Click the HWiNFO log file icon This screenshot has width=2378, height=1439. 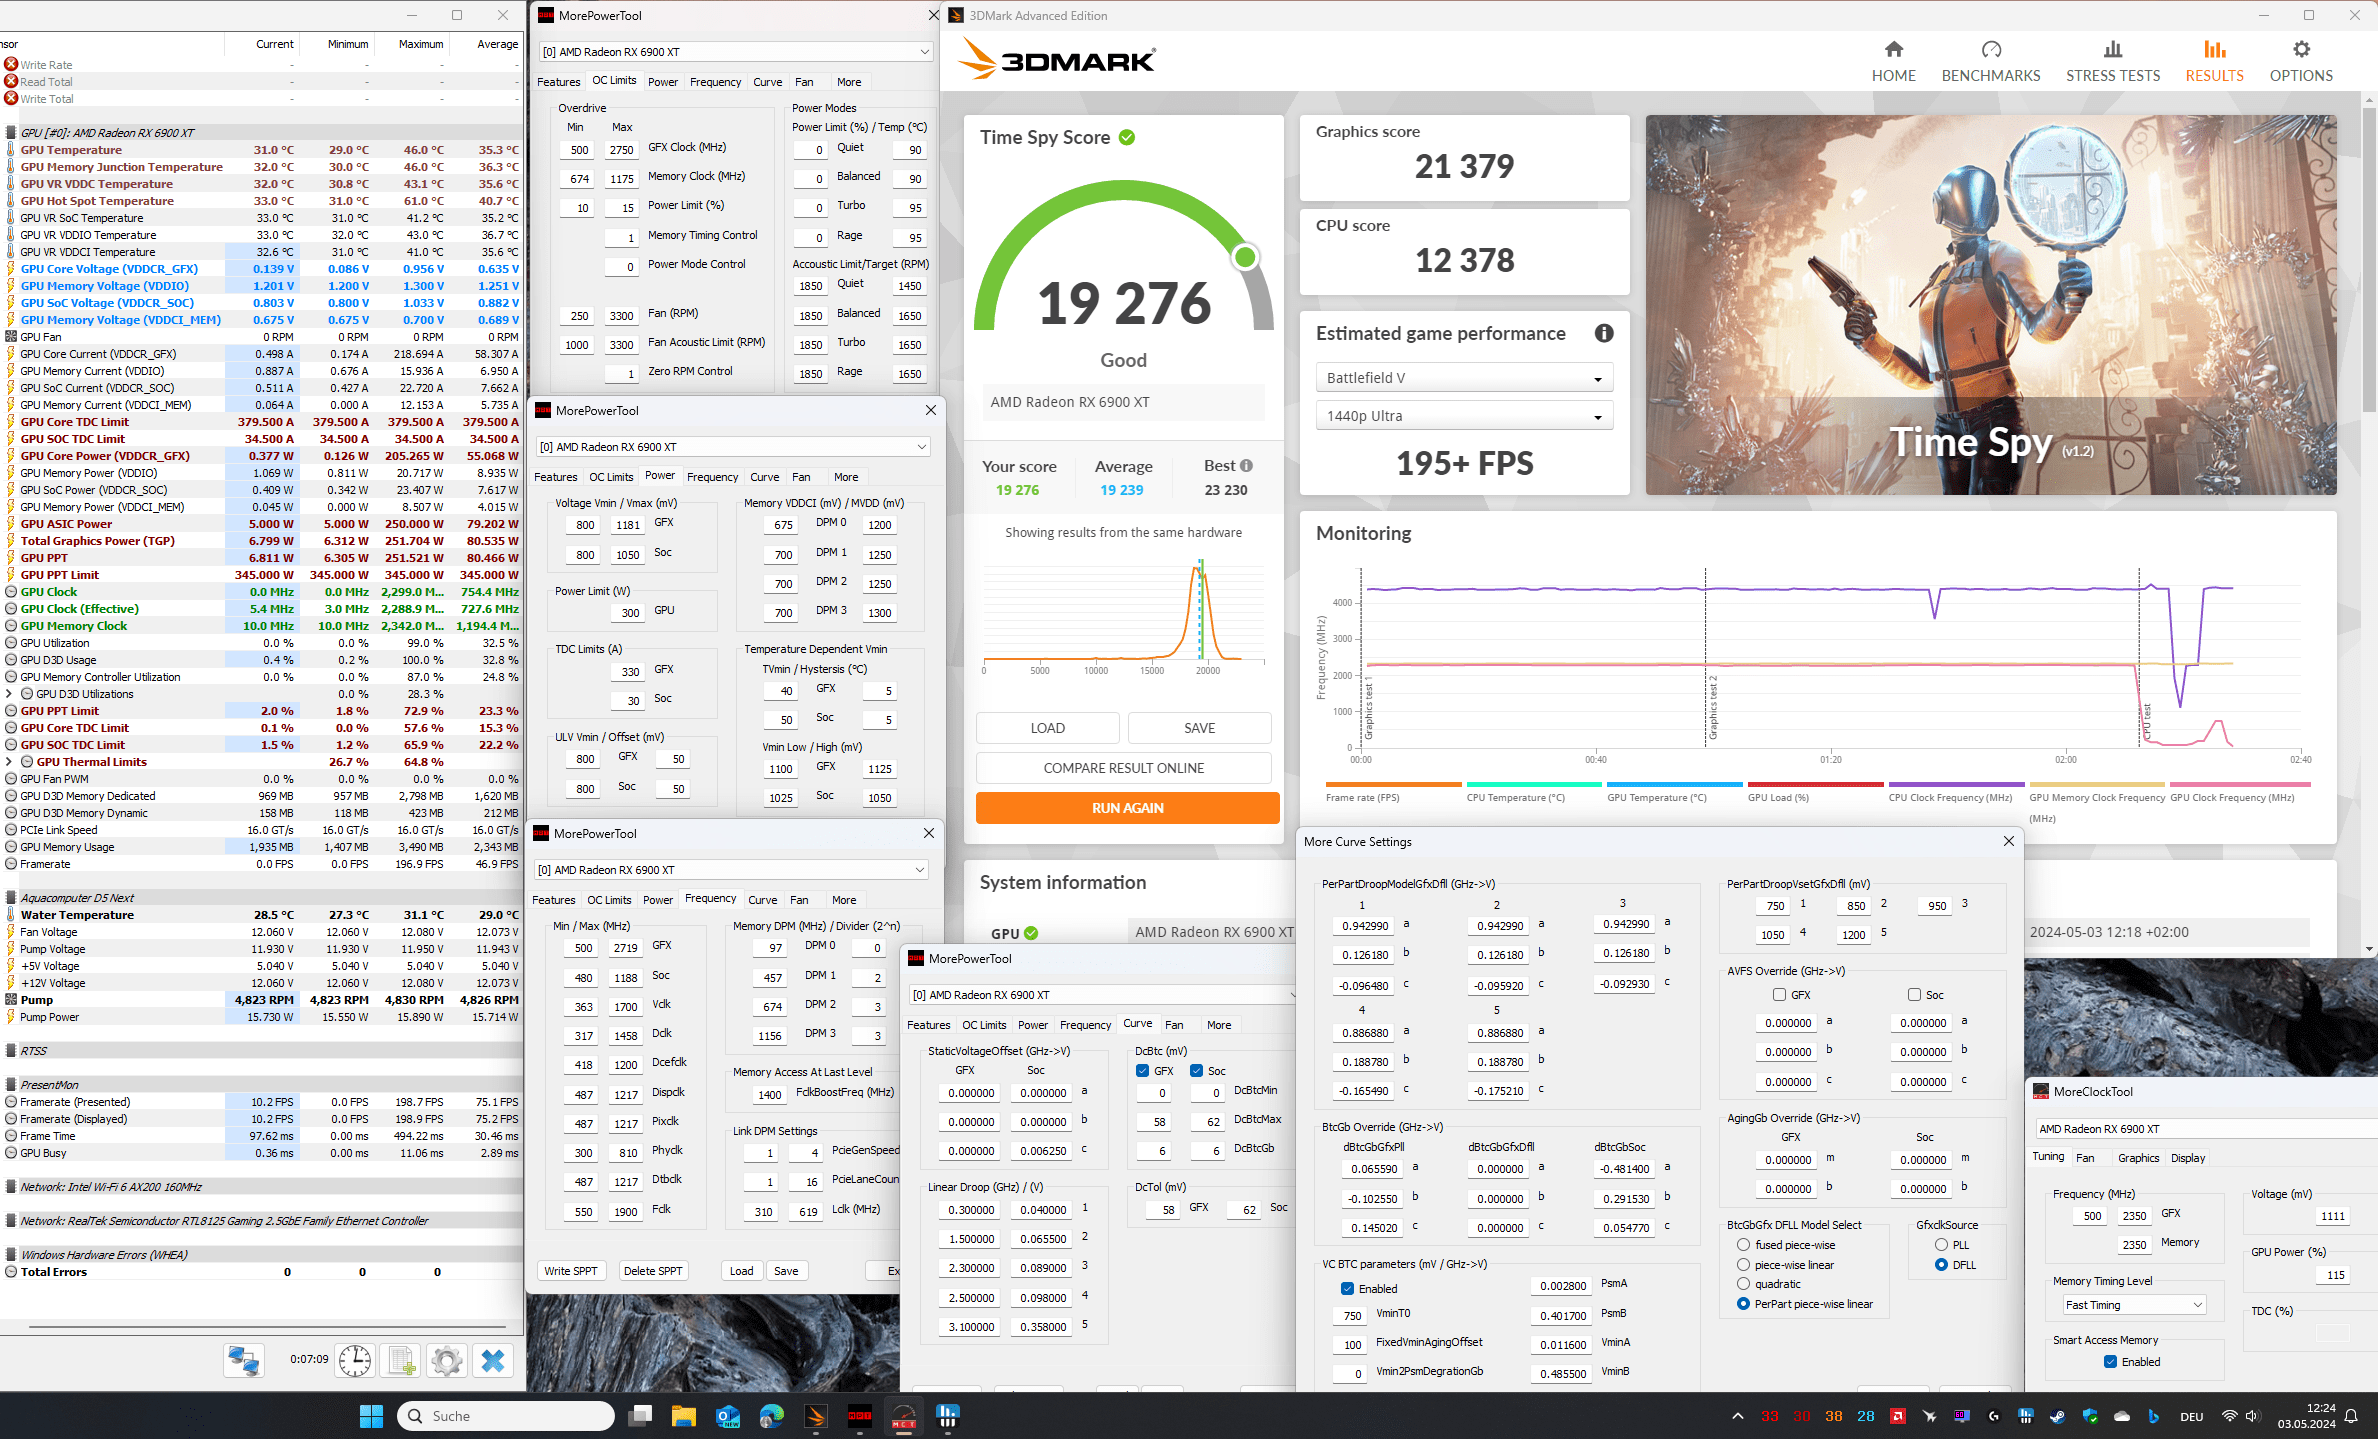click(402, 1361)
